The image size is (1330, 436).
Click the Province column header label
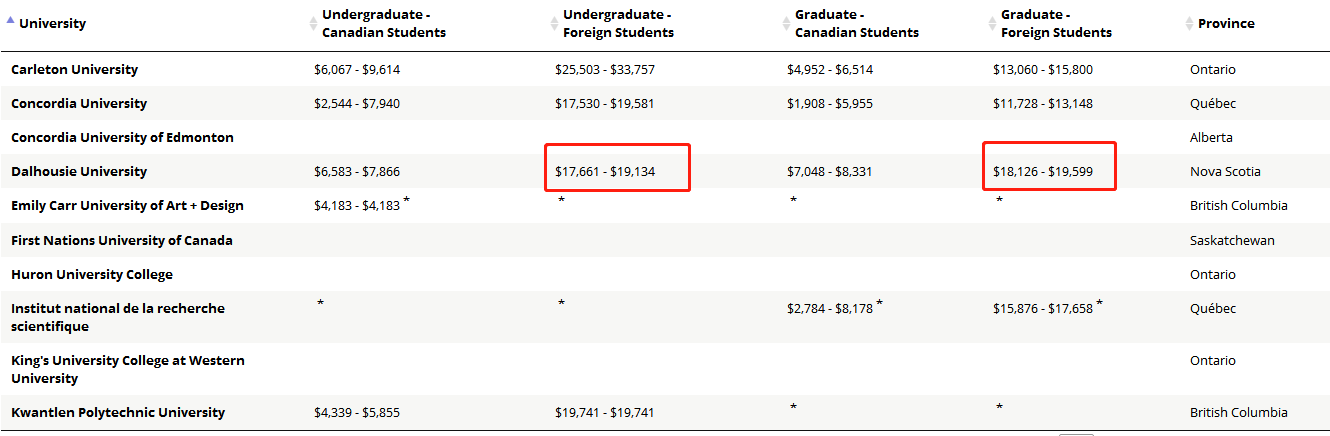click(1226, 23)
